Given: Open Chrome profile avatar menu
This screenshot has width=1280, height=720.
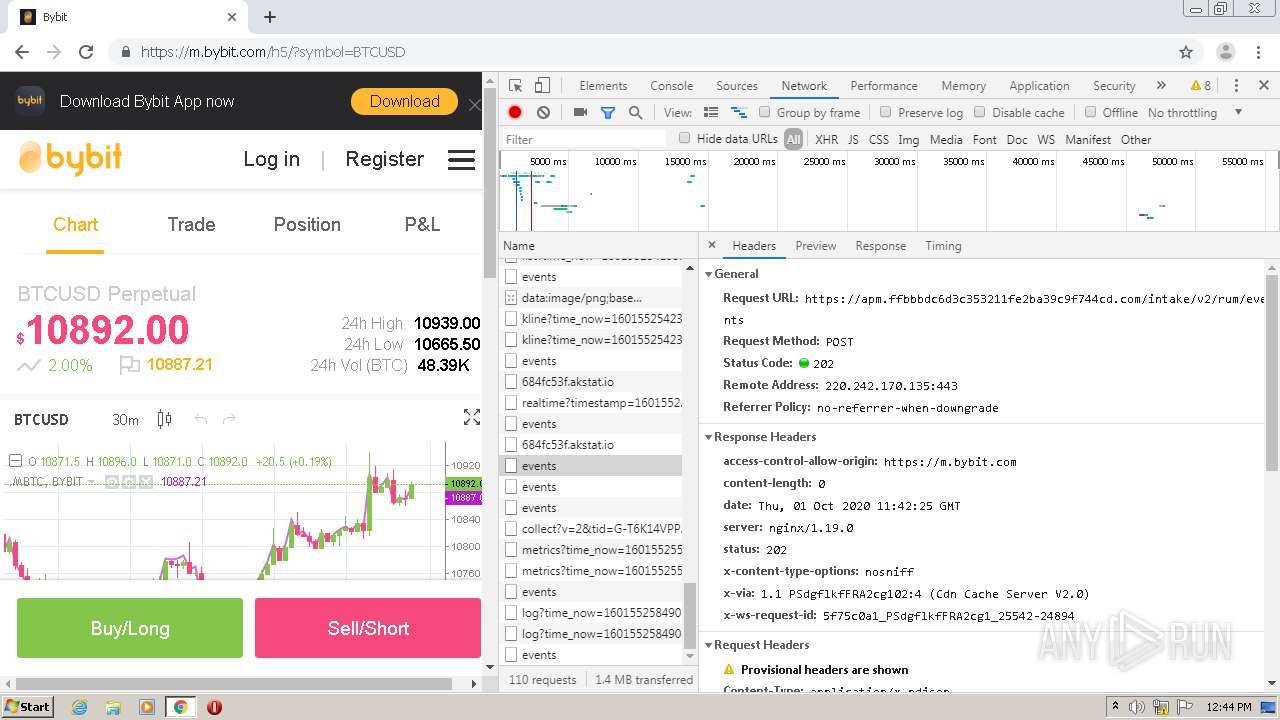Looking at the screenshot, I should pos(1225,52).
